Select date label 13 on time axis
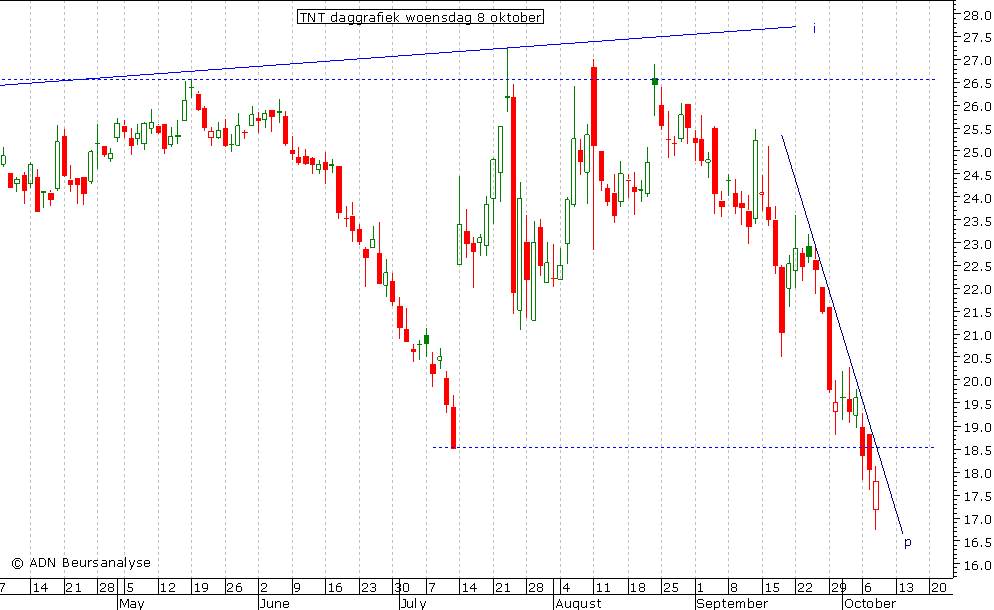994x610 pixels. (905, 587)
